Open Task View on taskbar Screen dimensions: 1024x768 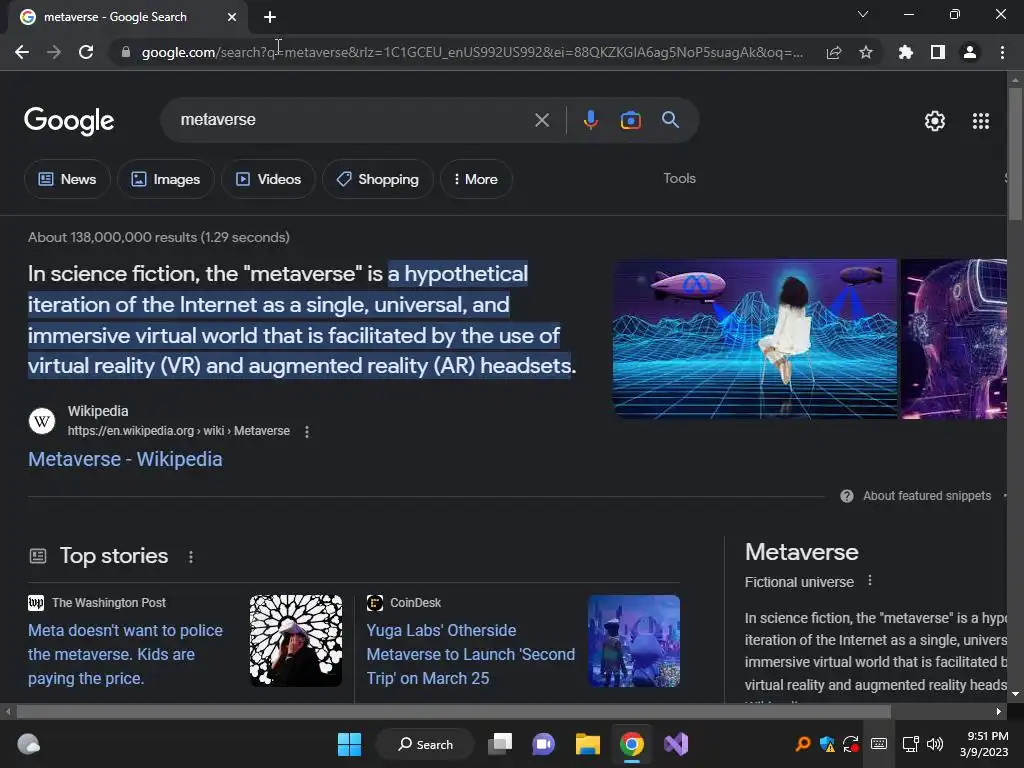pyautogui.click(x=500, y=744)
